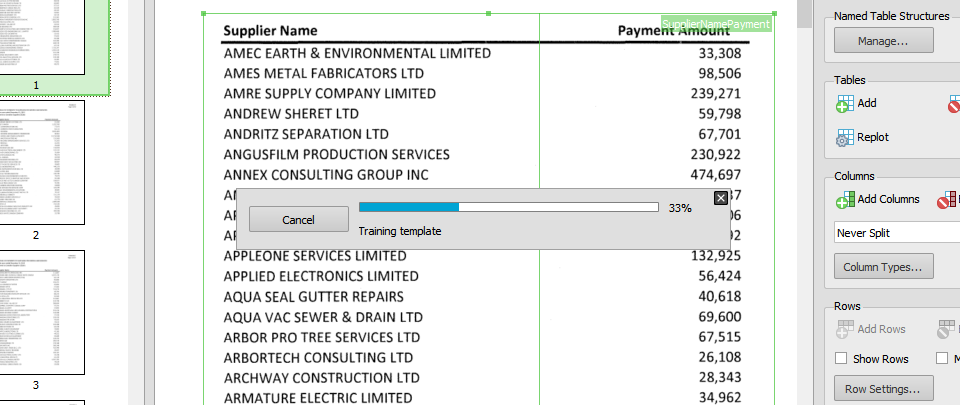The height and width of the screenshot is (405, 960).
Task: Cancel the template training
Action: point(299,220)
